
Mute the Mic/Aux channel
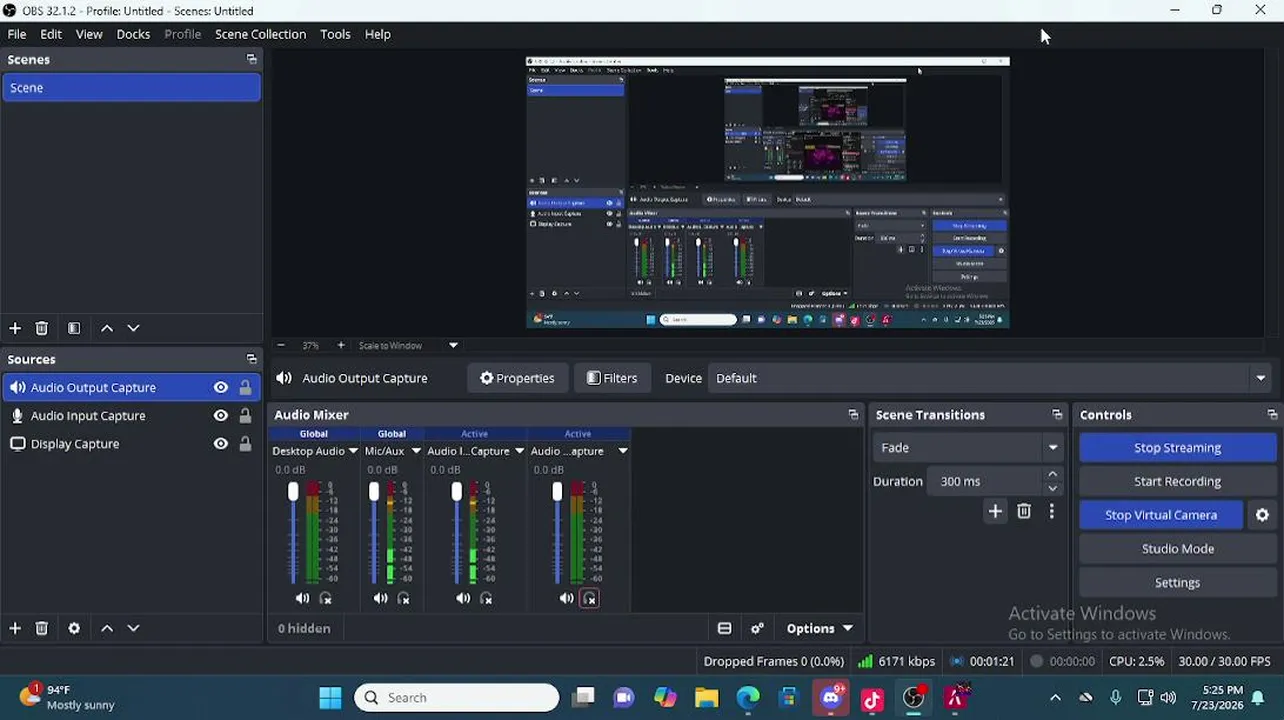(x=380, y=598)
